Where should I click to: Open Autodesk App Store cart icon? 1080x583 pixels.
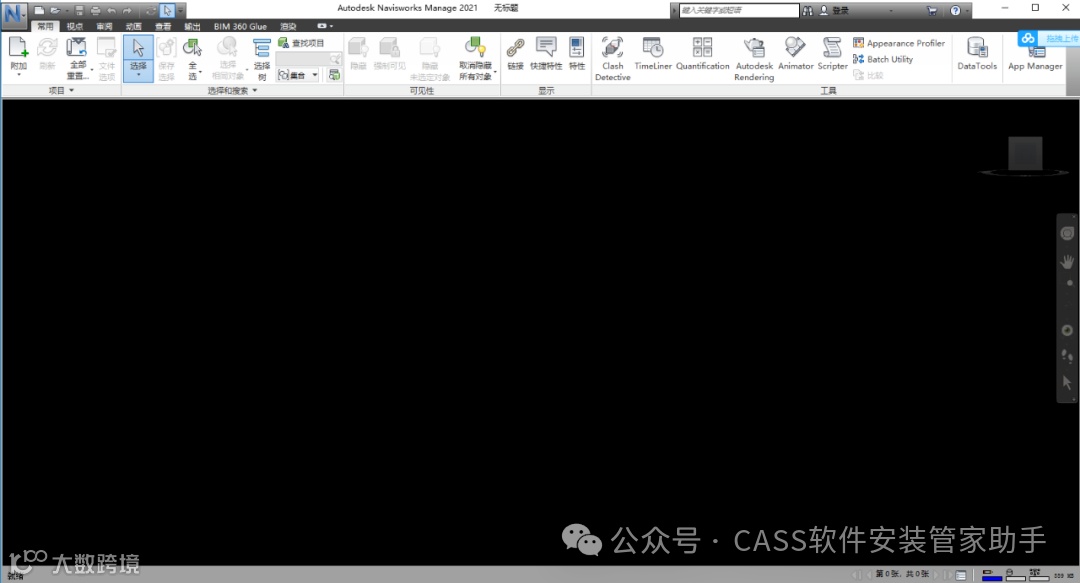pos(932,10)
